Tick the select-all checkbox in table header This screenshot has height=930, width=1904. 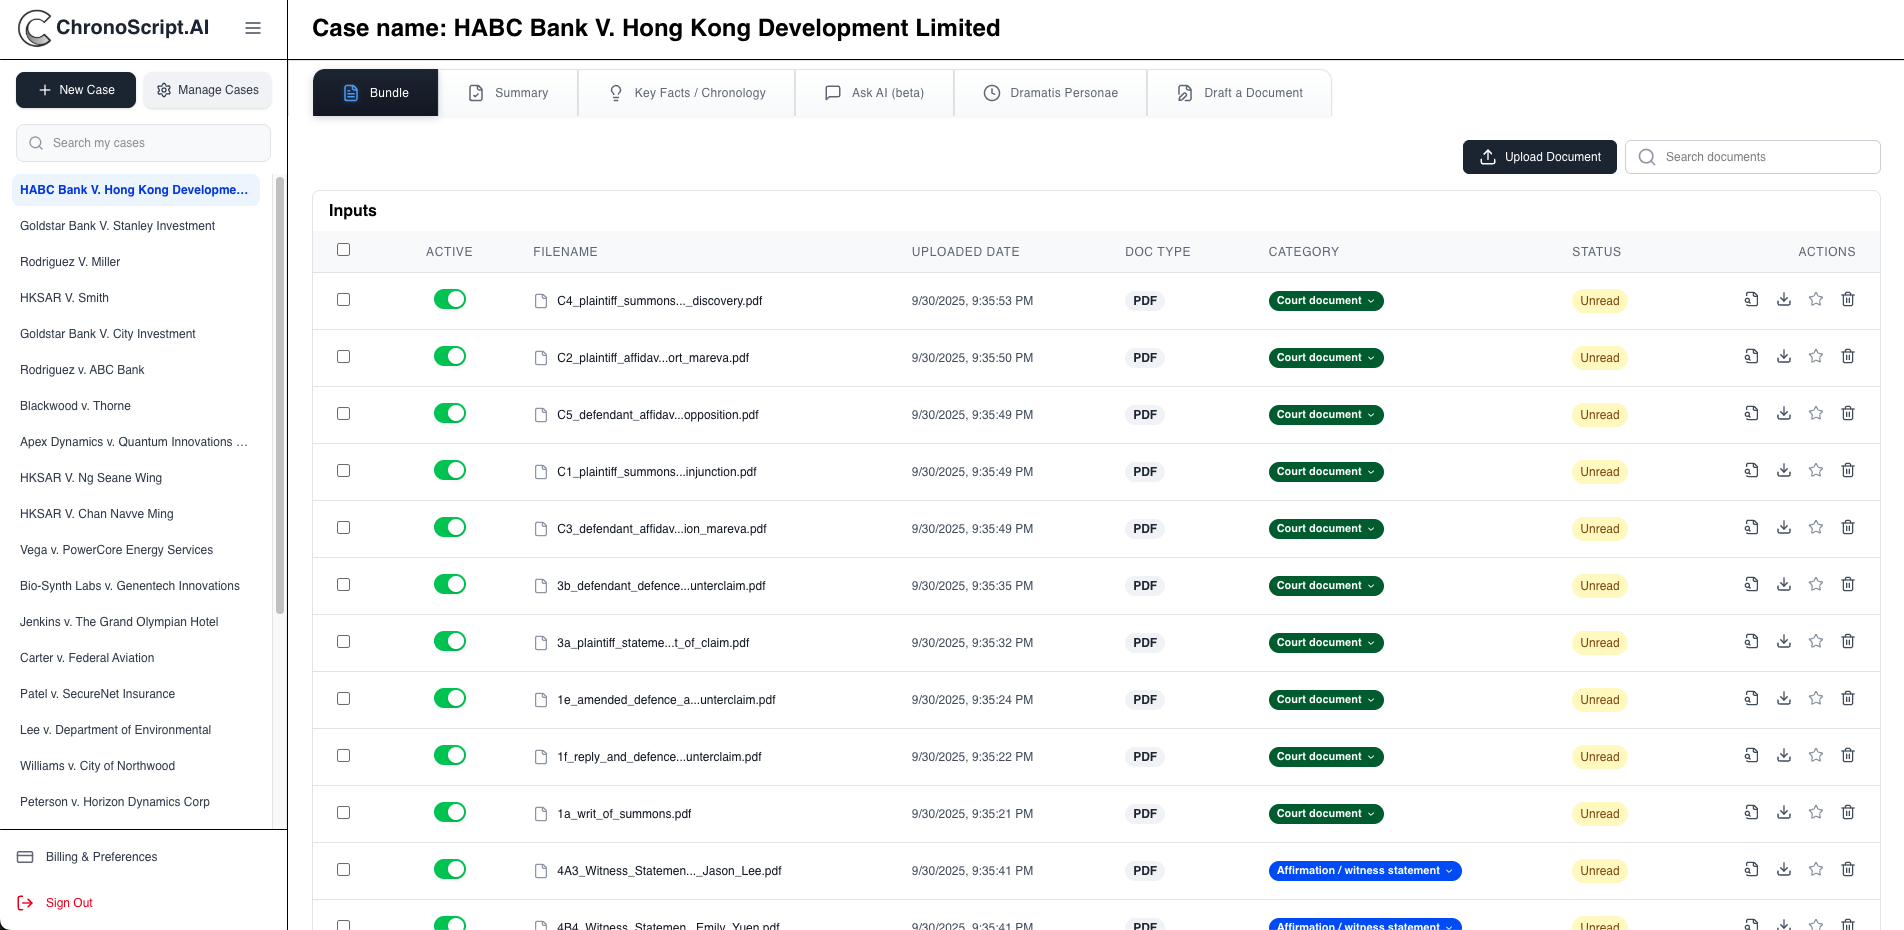coord(343,250)
